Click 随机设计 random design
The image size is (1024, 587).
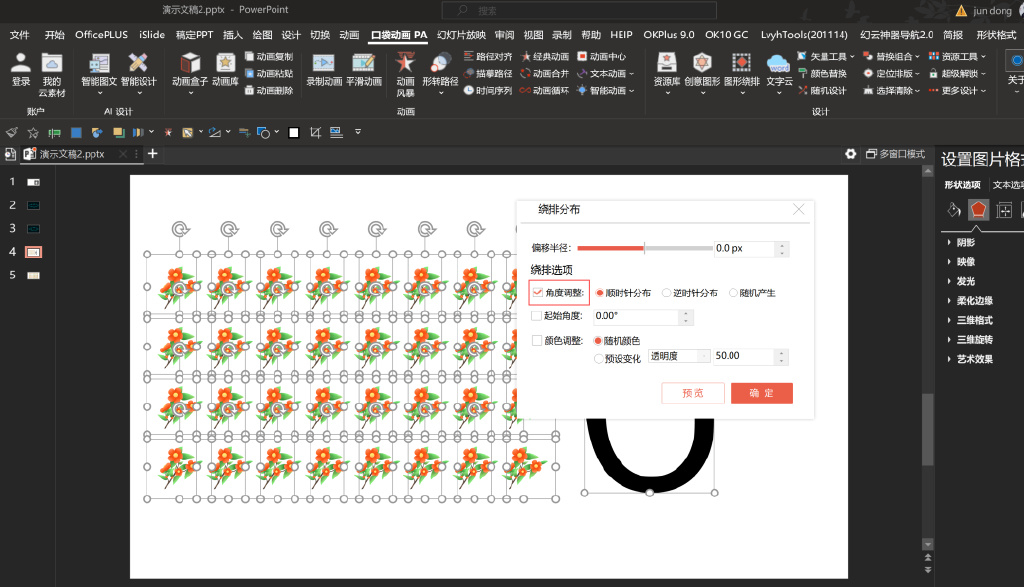(822, 91)
